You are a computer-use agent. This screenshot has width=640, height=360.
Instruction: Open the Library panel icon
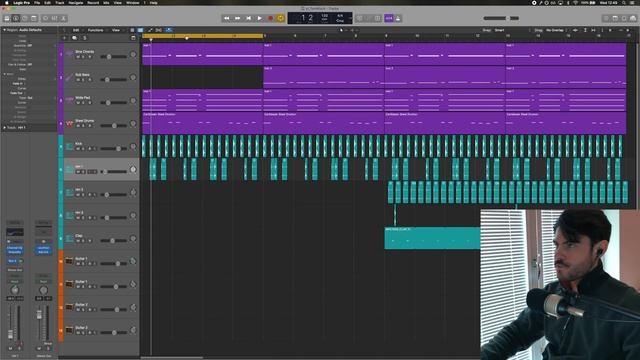click(x=7, y=18)
